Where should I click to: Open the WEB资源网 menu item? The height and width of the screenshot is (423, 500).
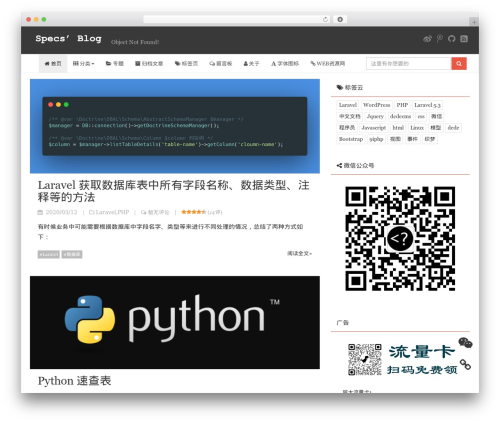click(327, 64)
